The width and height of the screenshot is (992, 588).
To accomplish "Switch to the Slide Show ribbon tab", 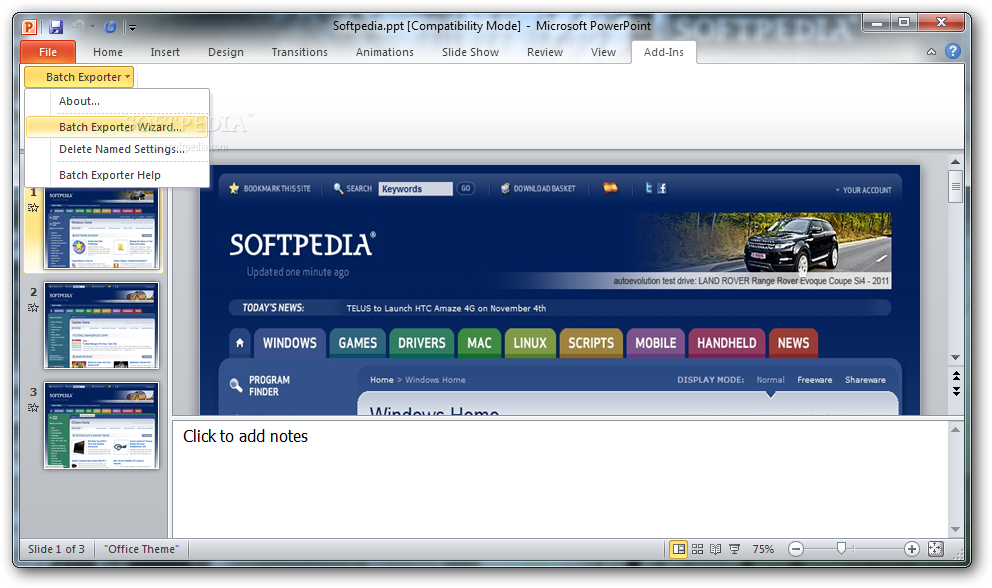I will click(471, 52).
